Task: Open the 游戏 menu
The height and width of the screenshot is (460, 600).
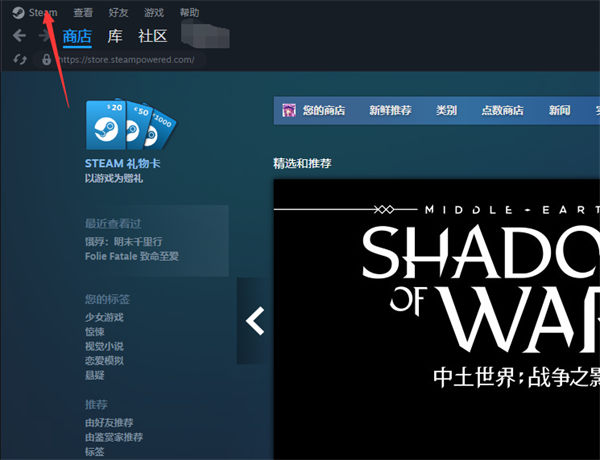Action: (154, 13)
